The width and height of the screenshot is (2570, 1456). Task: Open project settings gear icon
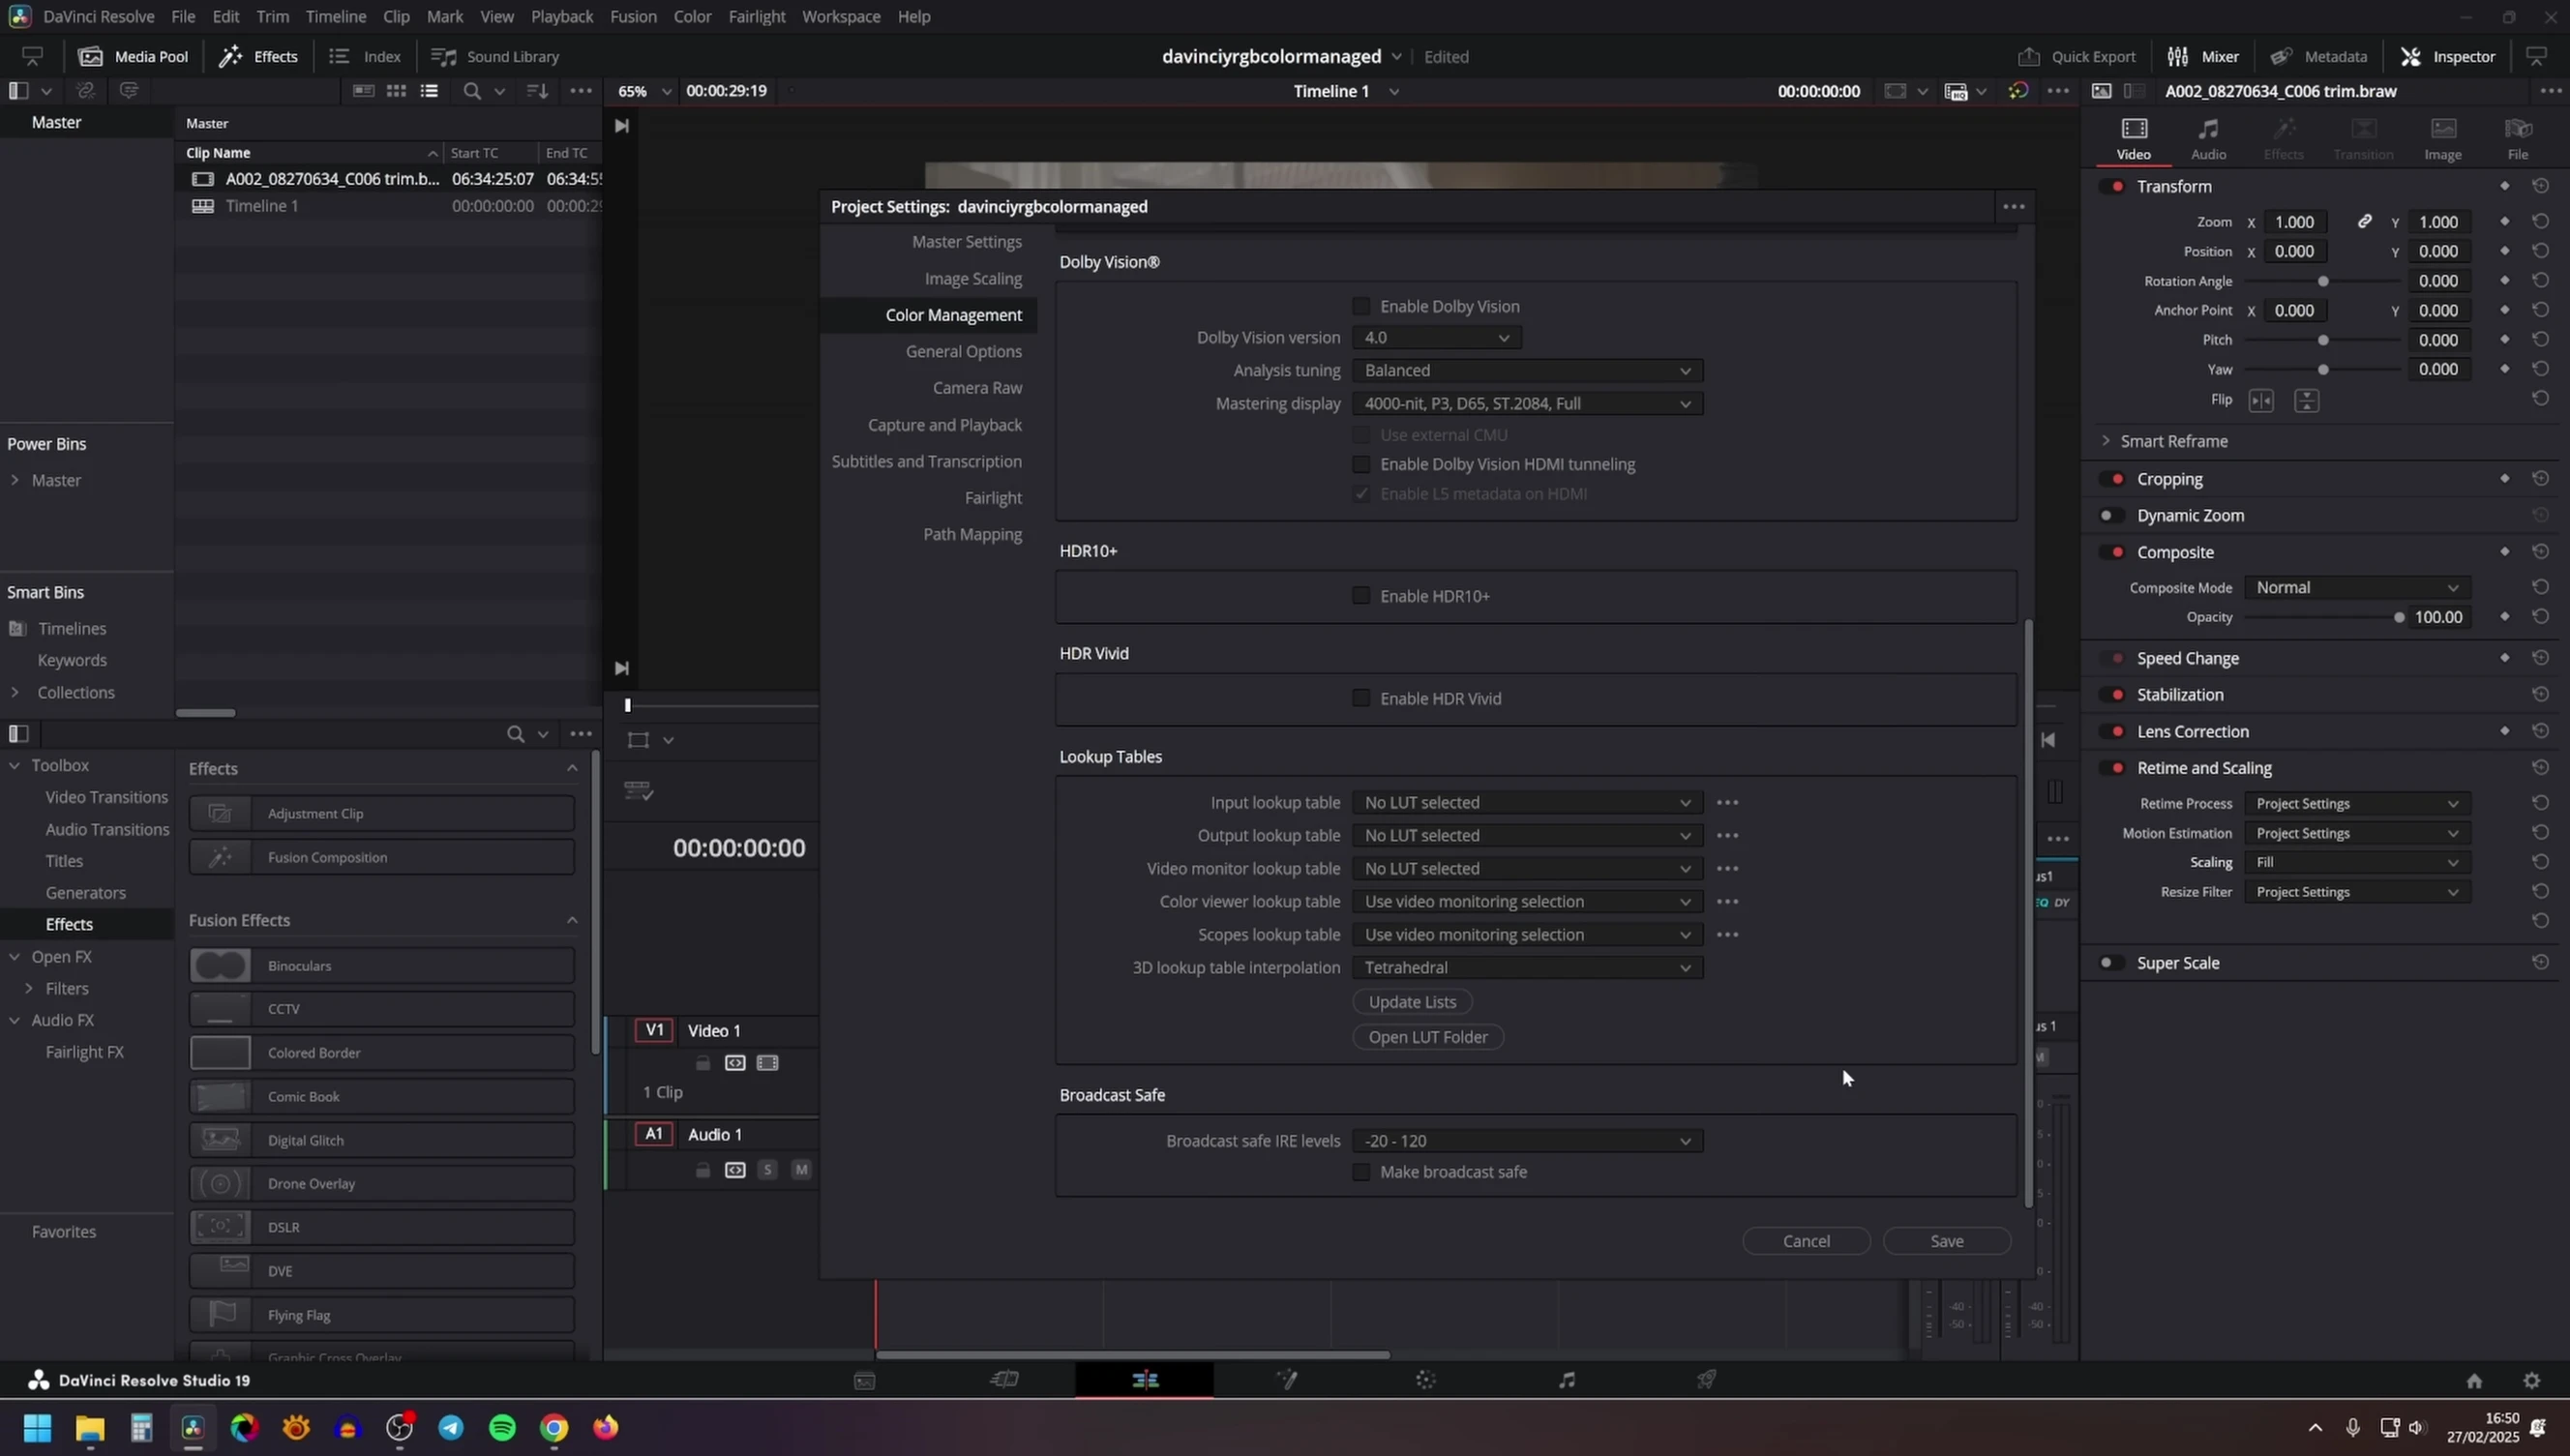(x=2531, y=1381)
